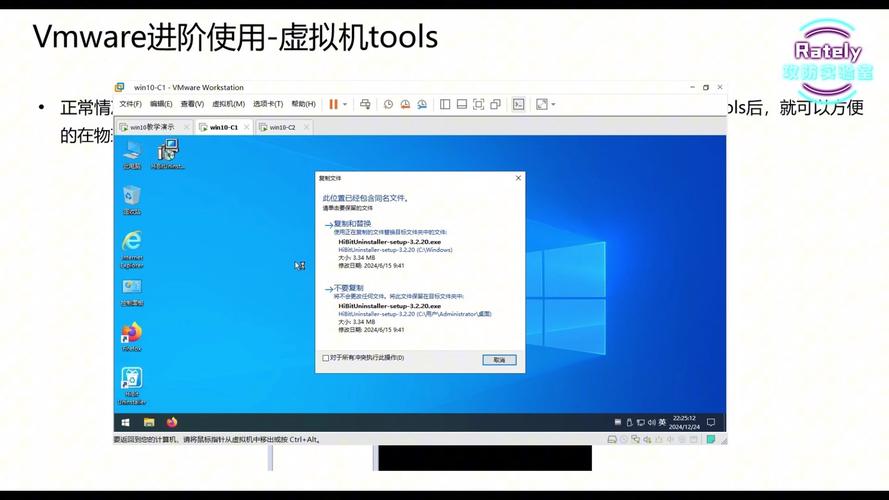Open the 选项卡(T) menu

point(268,104)
